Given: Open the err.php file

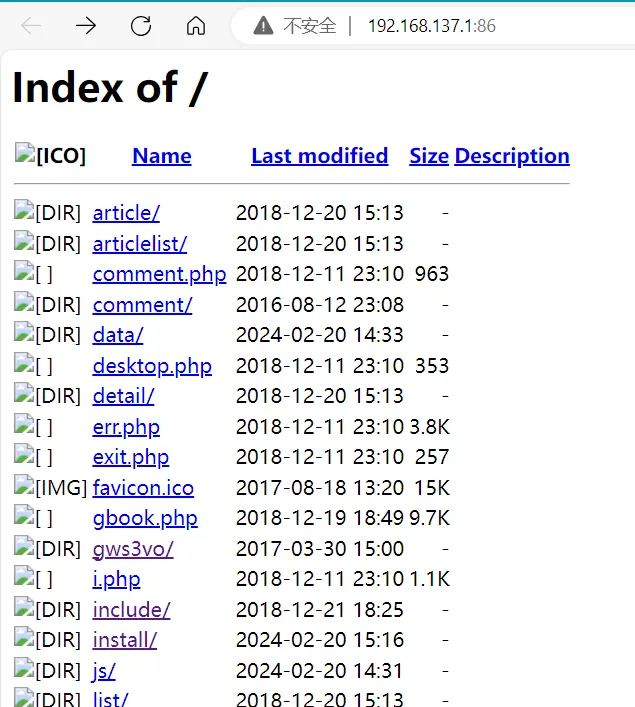Looking at the screenshot, I should pyautogui.click(x=125, y=427).
